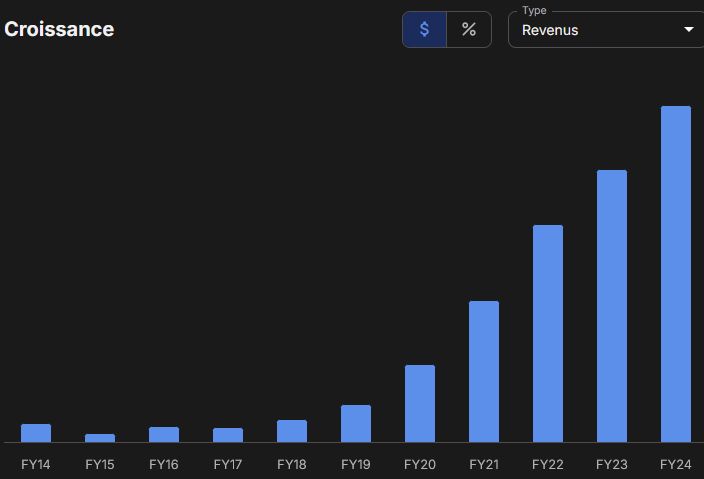Select the FY18 bar

point(292,431)
